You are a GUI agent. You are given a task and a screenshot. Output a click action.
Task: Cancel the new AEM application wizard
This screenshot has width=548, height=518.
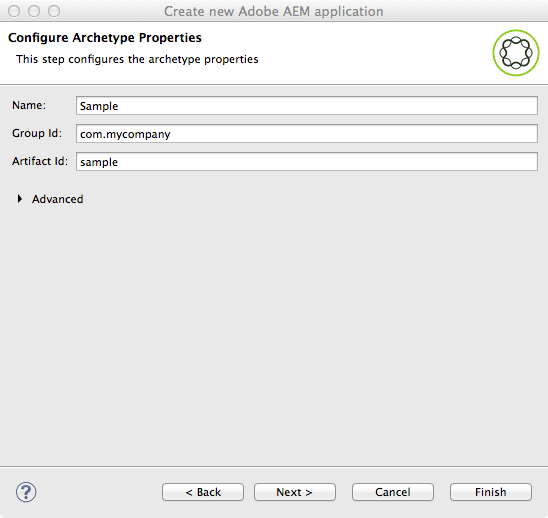point(393,492)
